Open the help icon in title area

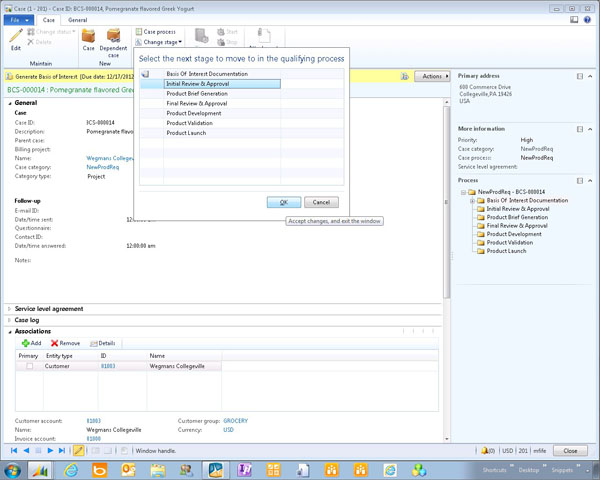click(x=587, y=20)
